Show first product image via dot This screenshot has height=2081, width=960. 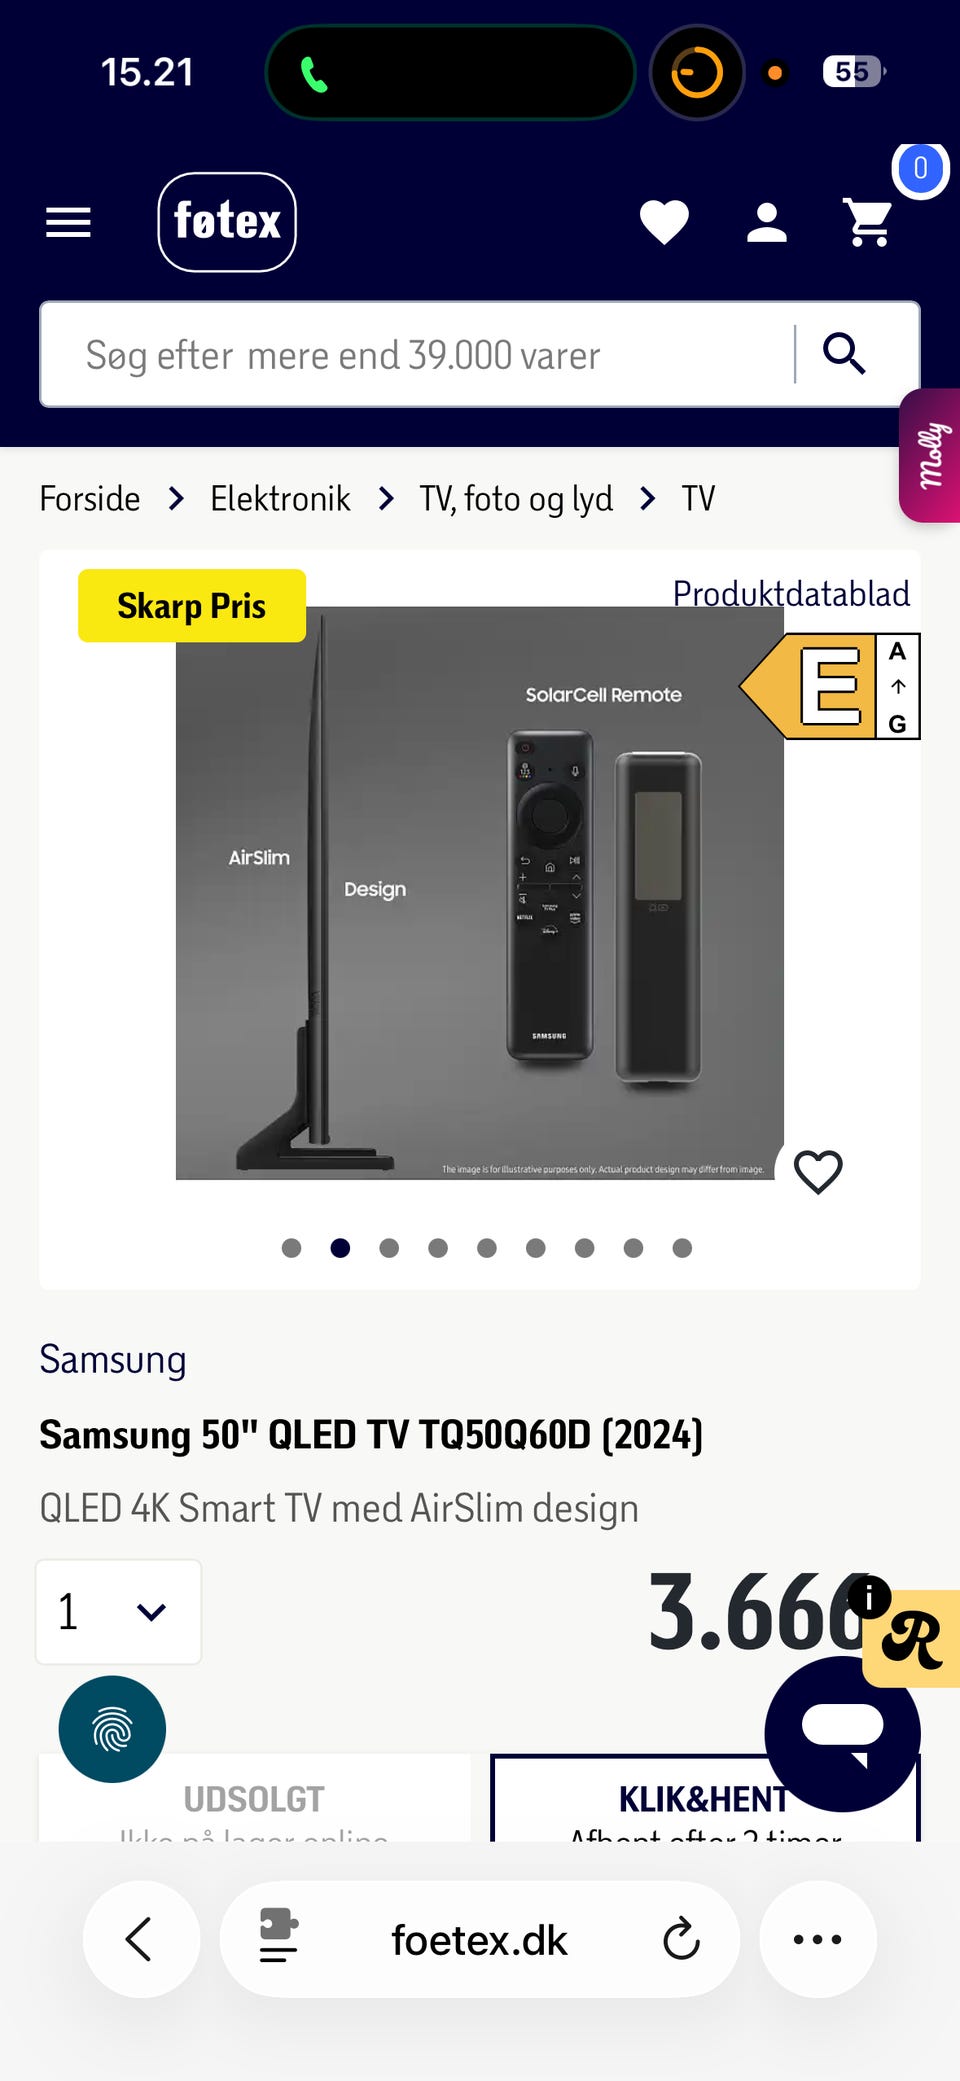coord(292,1248)
